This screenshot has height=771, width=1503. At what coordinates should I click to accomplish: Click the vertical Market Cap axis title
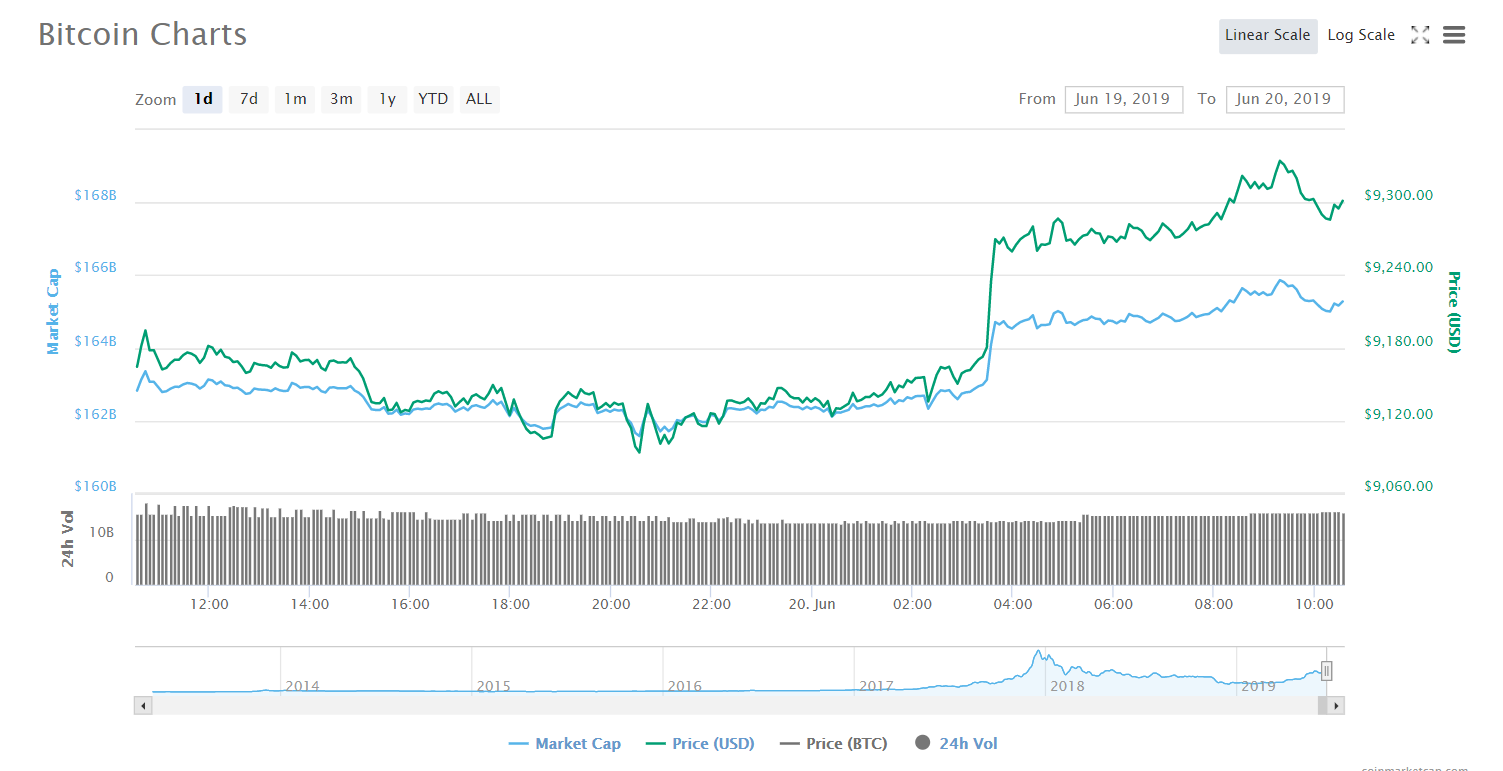point(53,311)
